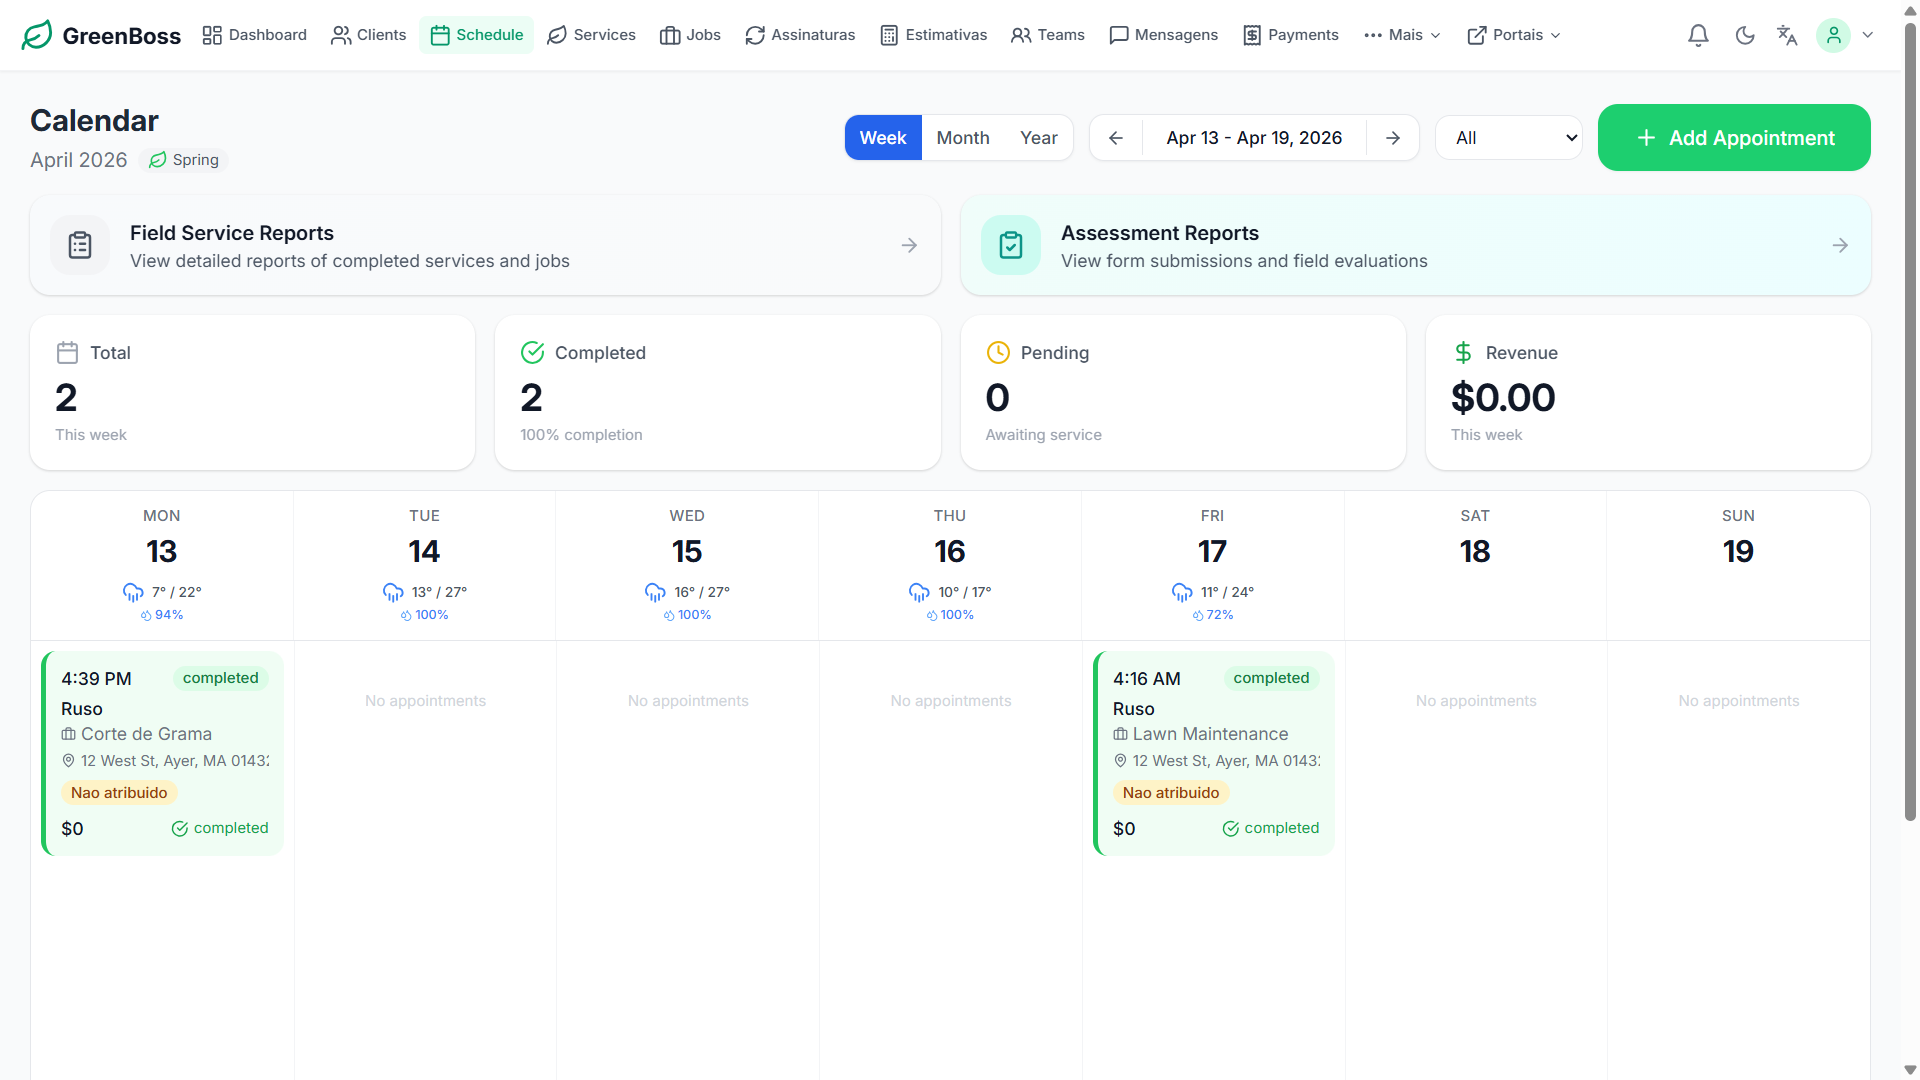
Task: Open the All filter dropdown
Action: pyautogui.click(x=1508, y=137)
